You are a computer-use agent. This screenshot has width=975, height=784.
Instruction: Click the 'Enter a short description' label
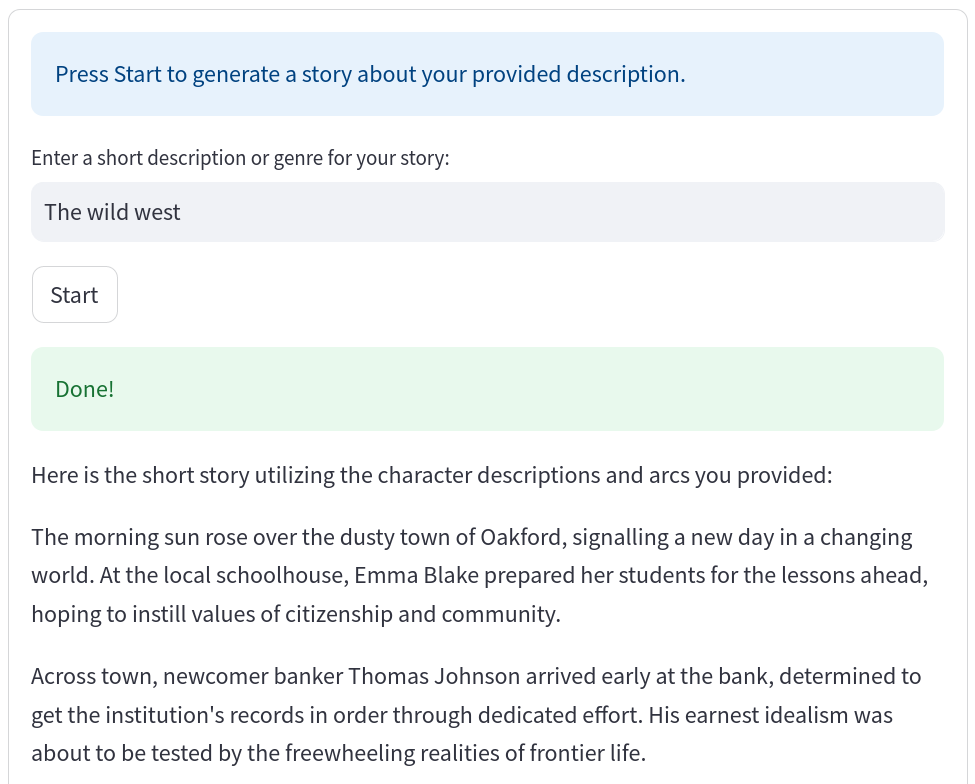point(240,158)
